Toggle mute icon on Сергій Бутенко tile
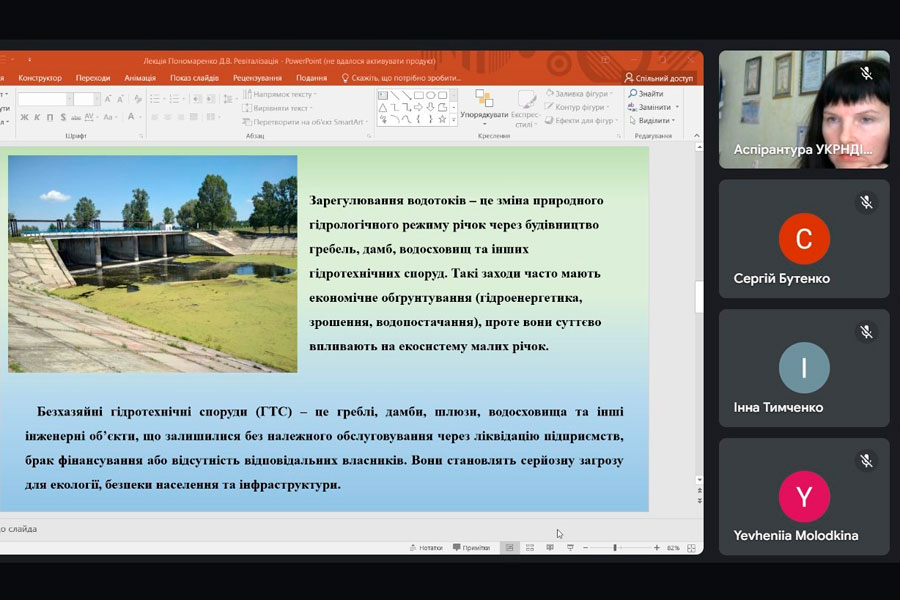 866,202
